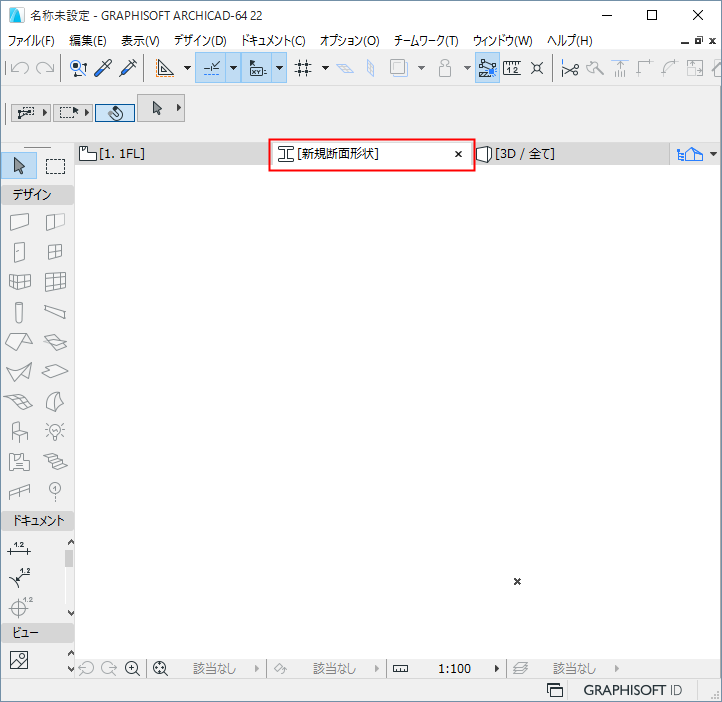Click the Inject Parameters syringe icon
Viewport: 722px width, 702px height.
pyautogui.click(x=128, y=68)
